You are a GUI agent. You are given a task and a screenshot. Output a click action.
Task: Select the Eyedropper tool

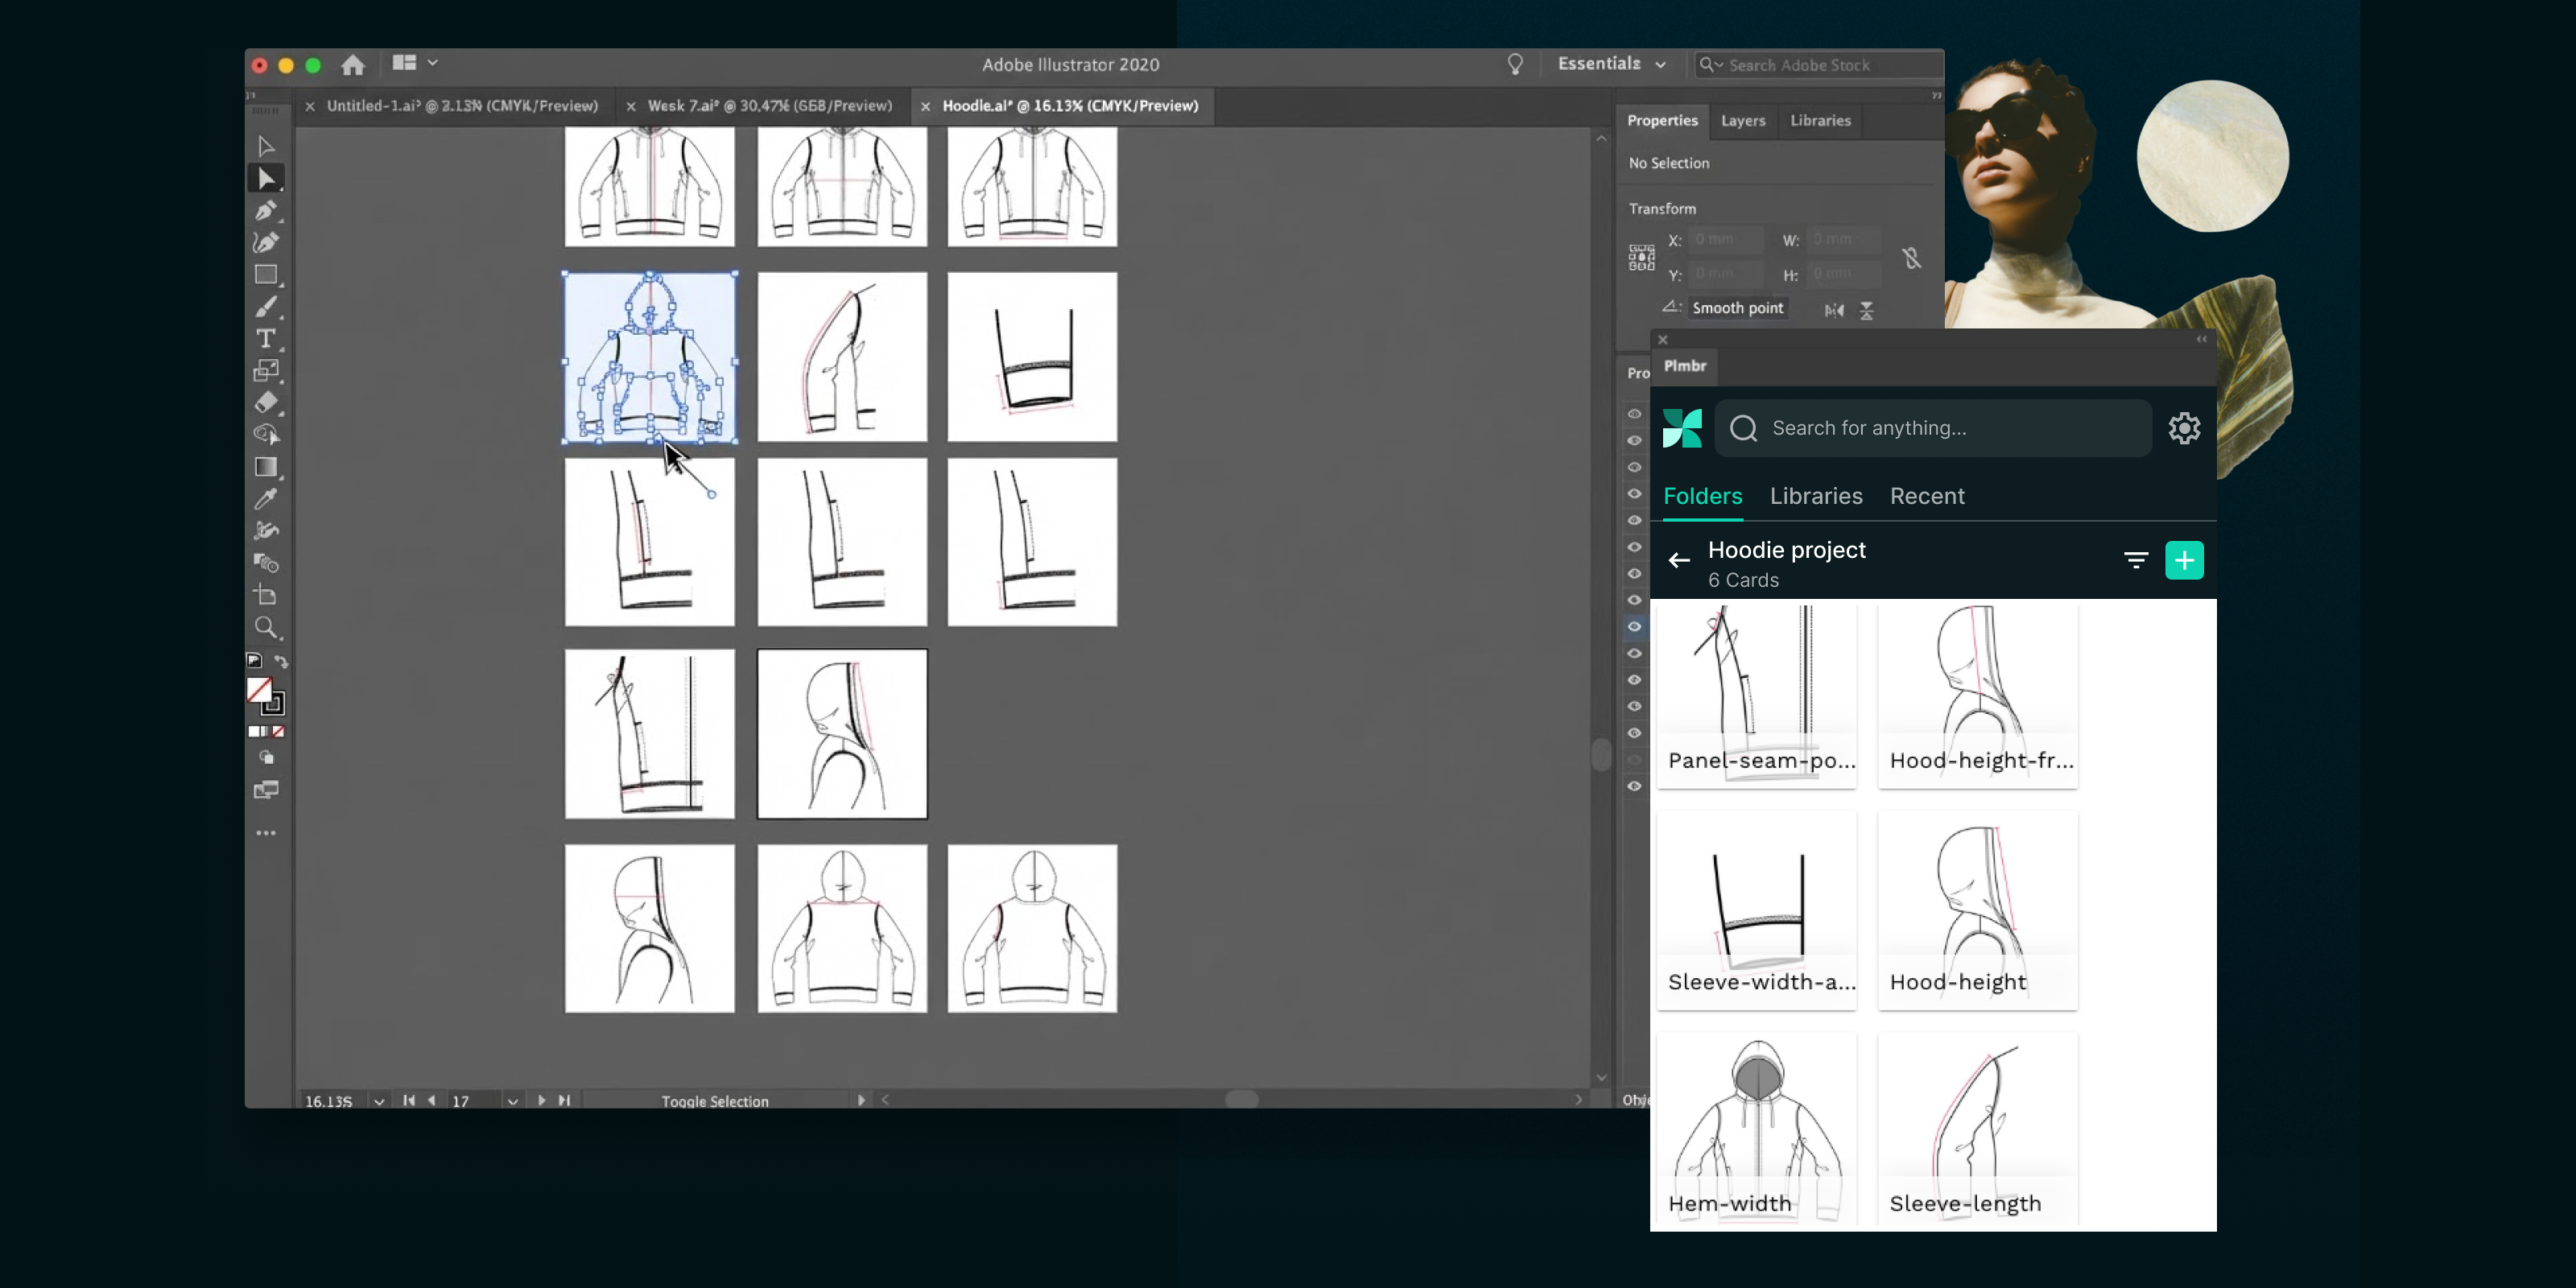pyautogui.click(x=266, y=498)
